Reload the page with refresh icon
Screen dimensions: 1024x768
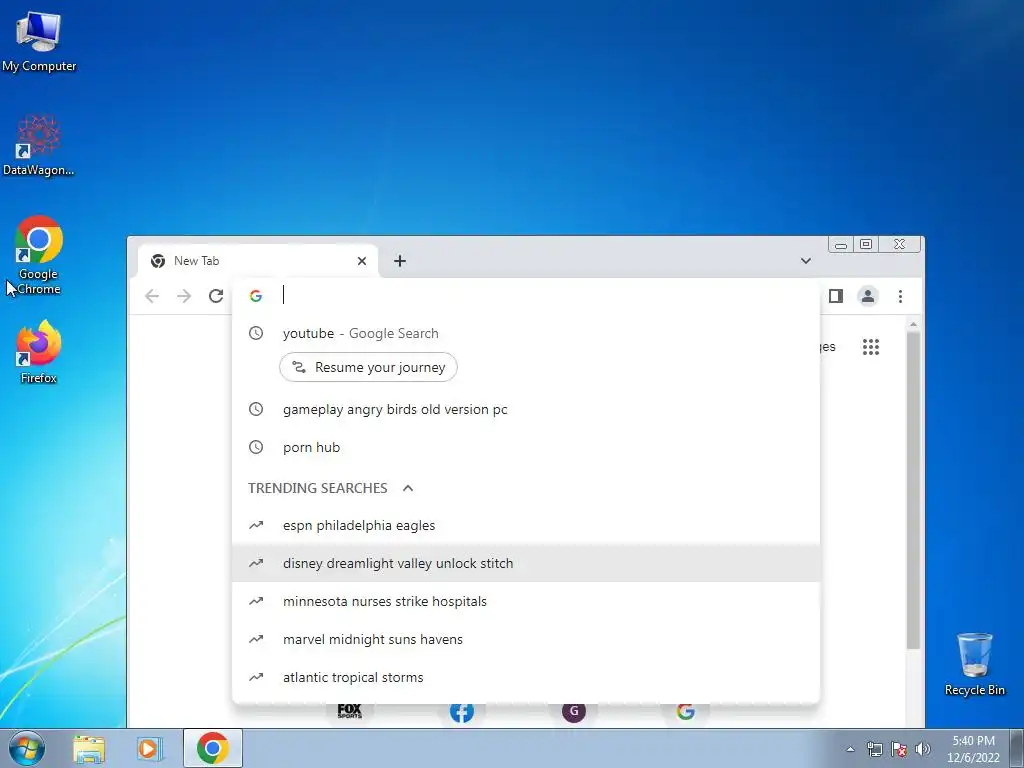[216, 296]
